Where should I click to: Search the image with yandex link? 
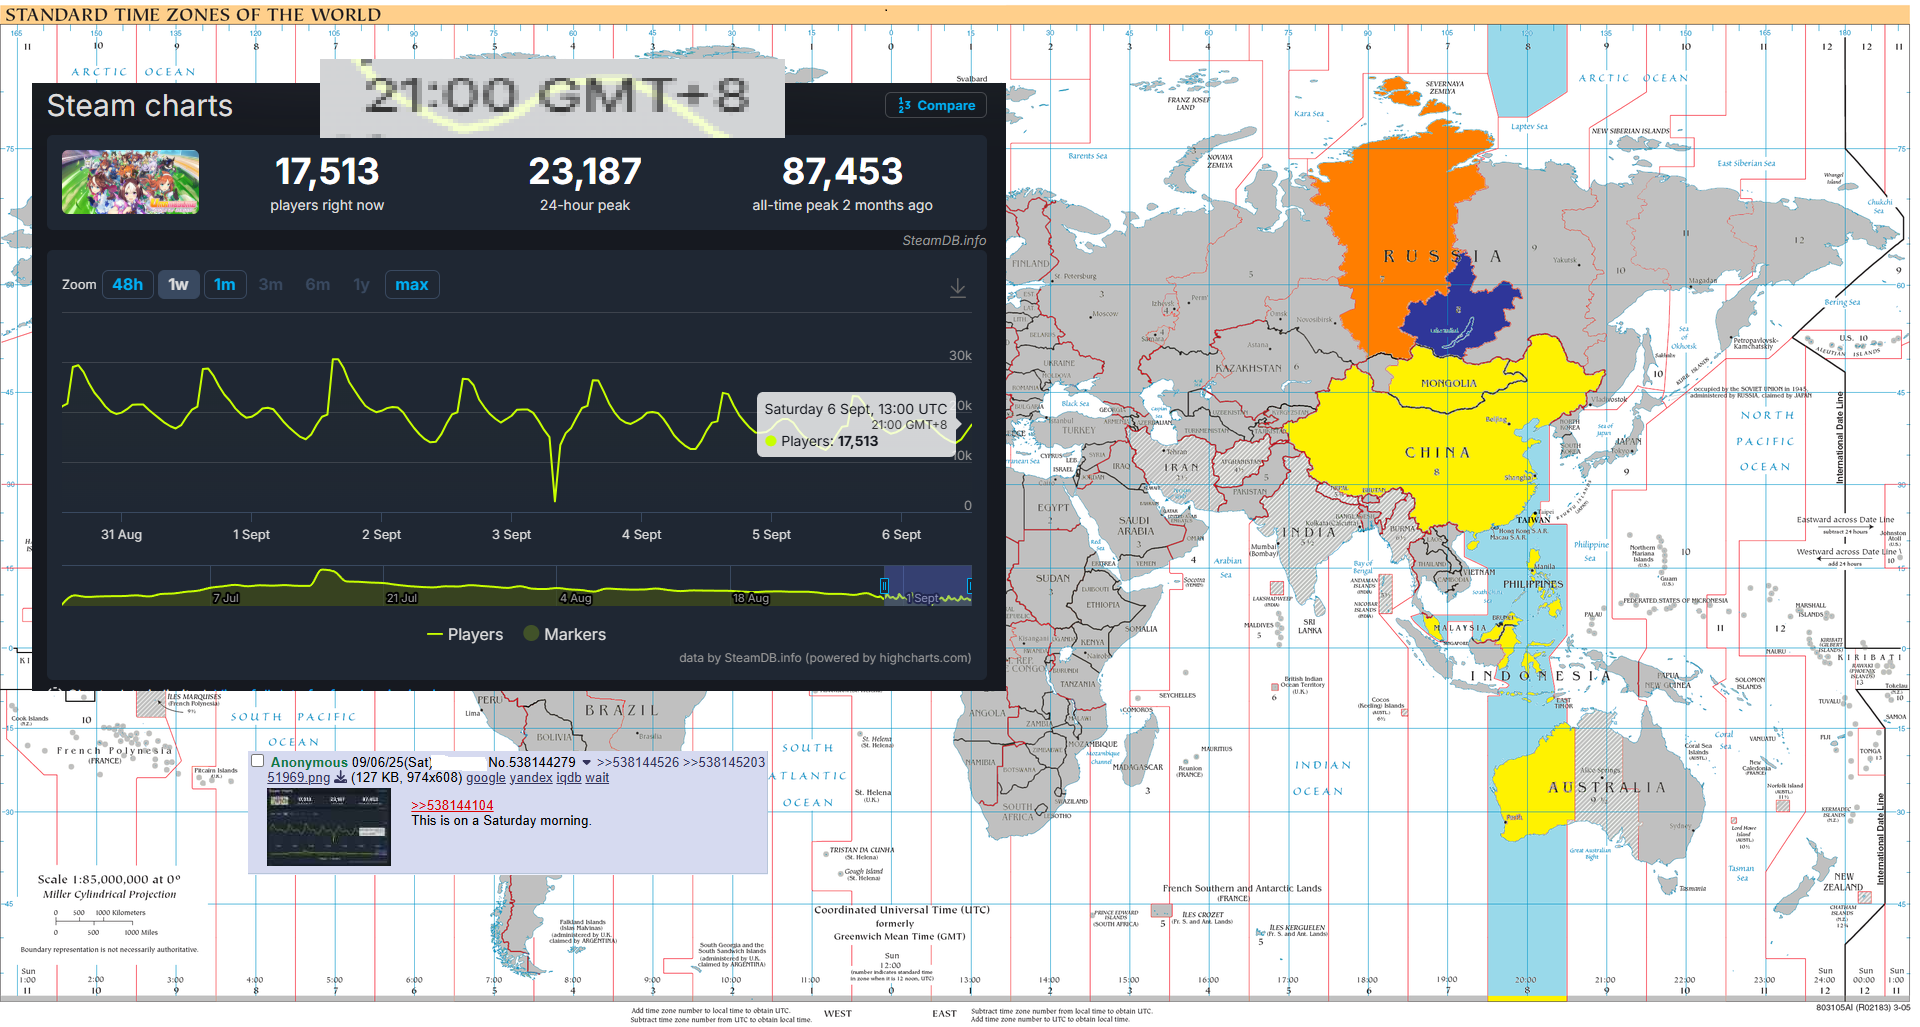(x=531, y=778)
